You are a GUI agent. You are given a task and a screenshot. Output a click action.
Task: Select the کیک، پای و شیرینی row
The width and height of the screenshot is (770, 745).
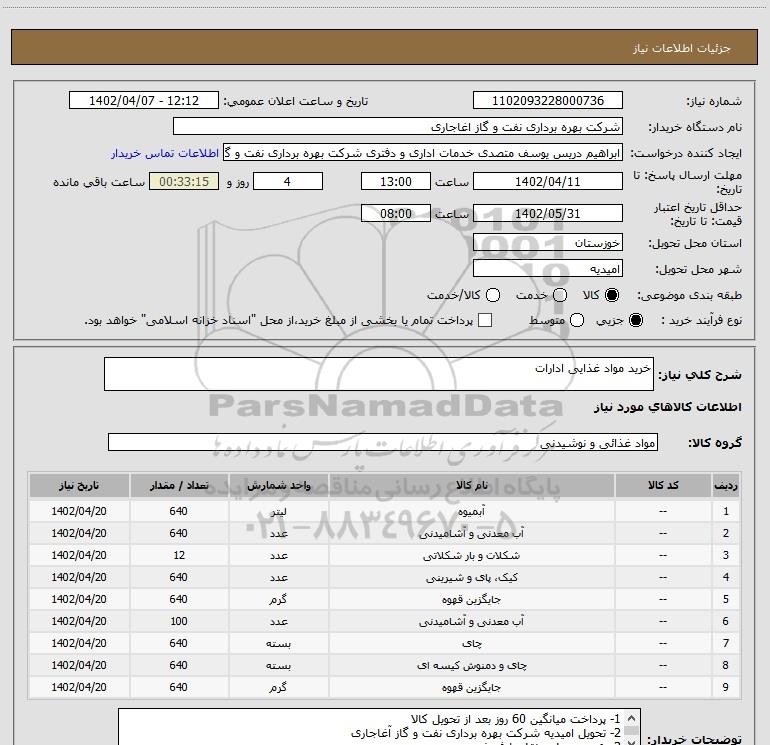(x=385, y=578)
